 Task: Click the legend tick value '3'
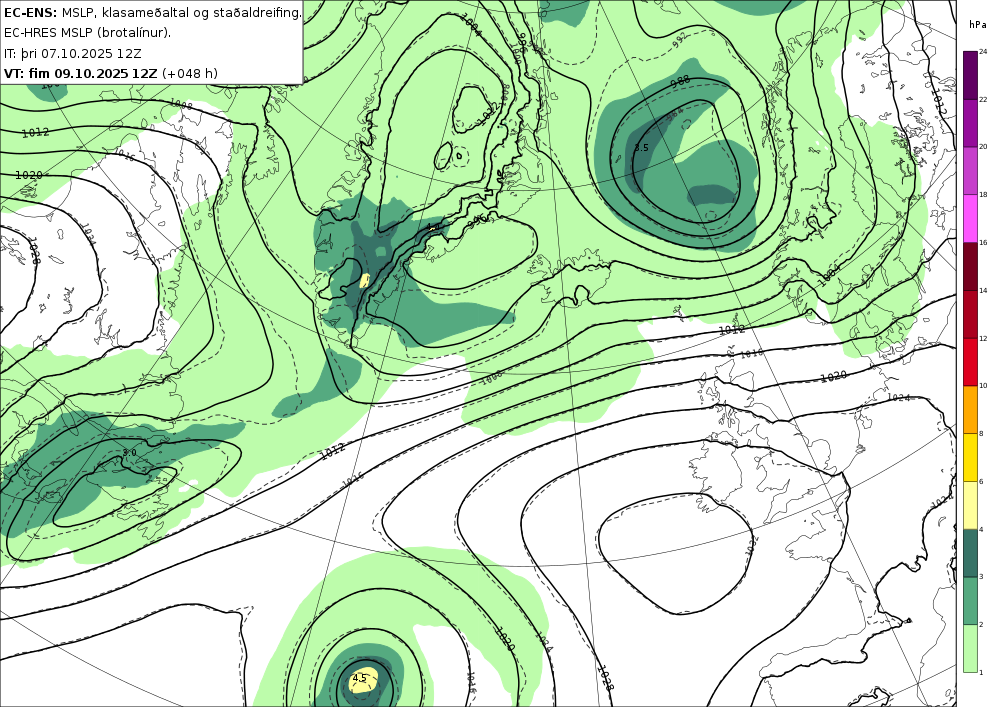[x=981, y=577]
